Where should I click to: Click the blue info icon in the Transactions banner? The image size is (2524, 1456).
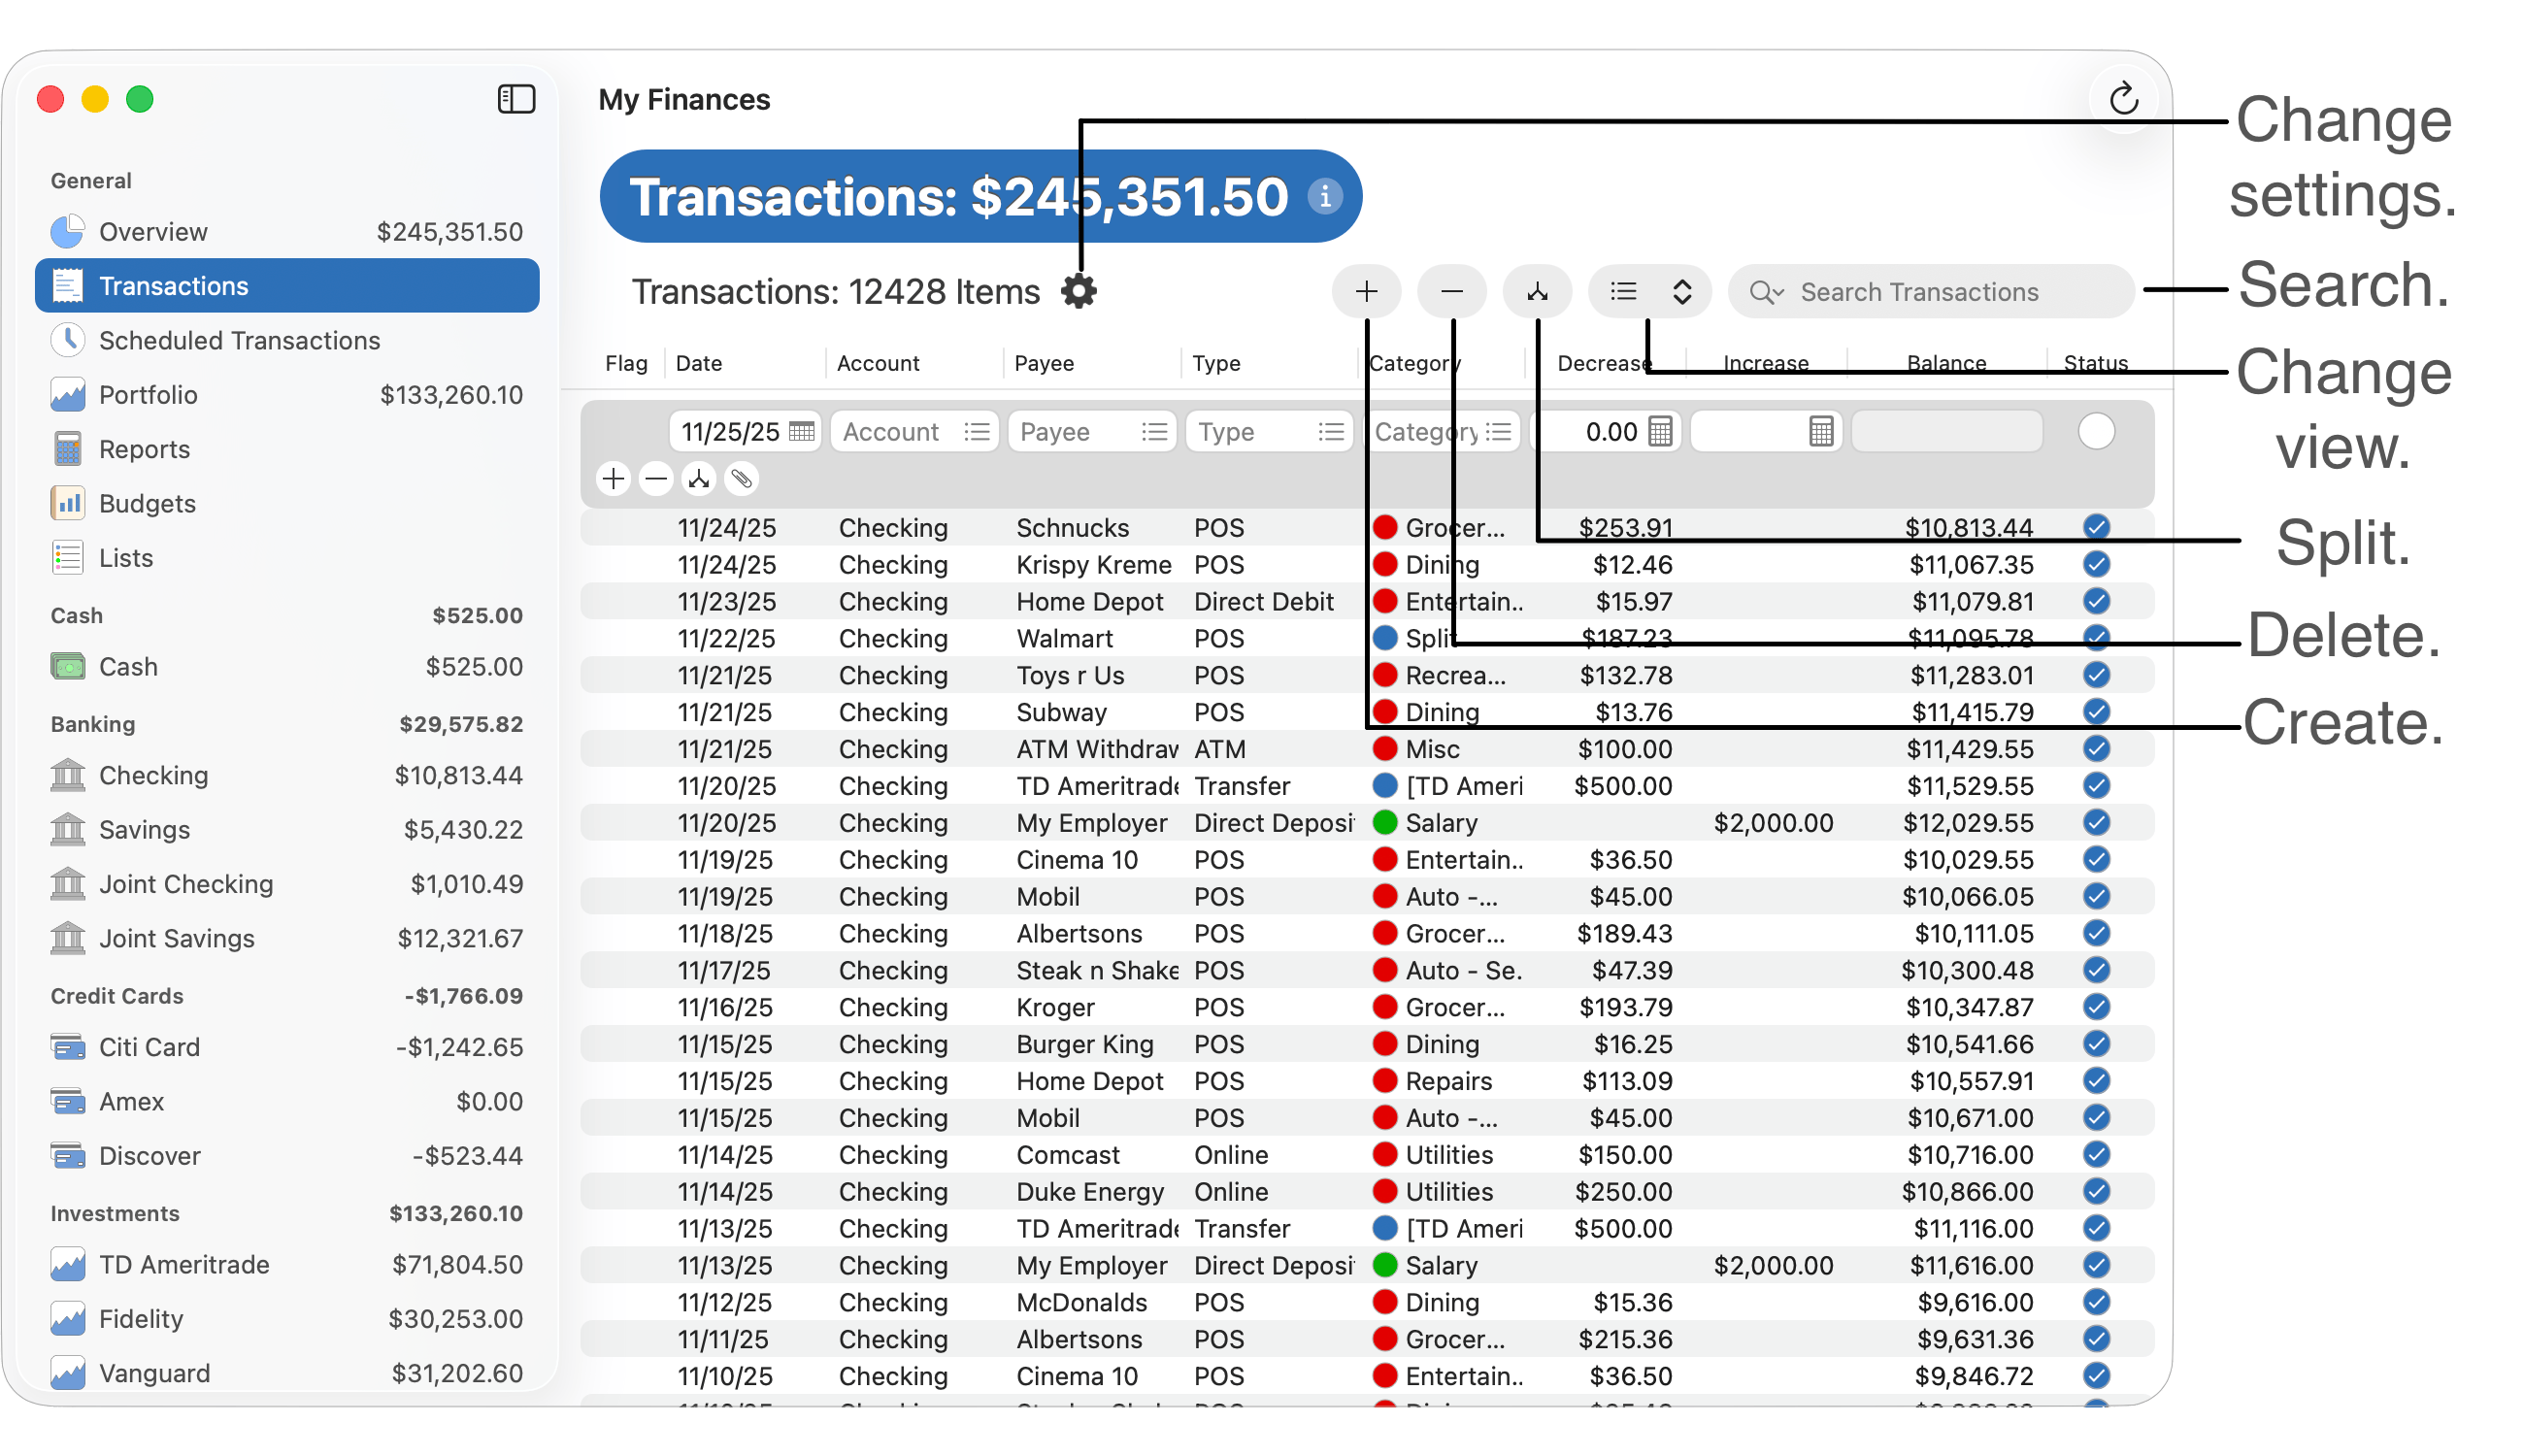tap(1325, 196)
